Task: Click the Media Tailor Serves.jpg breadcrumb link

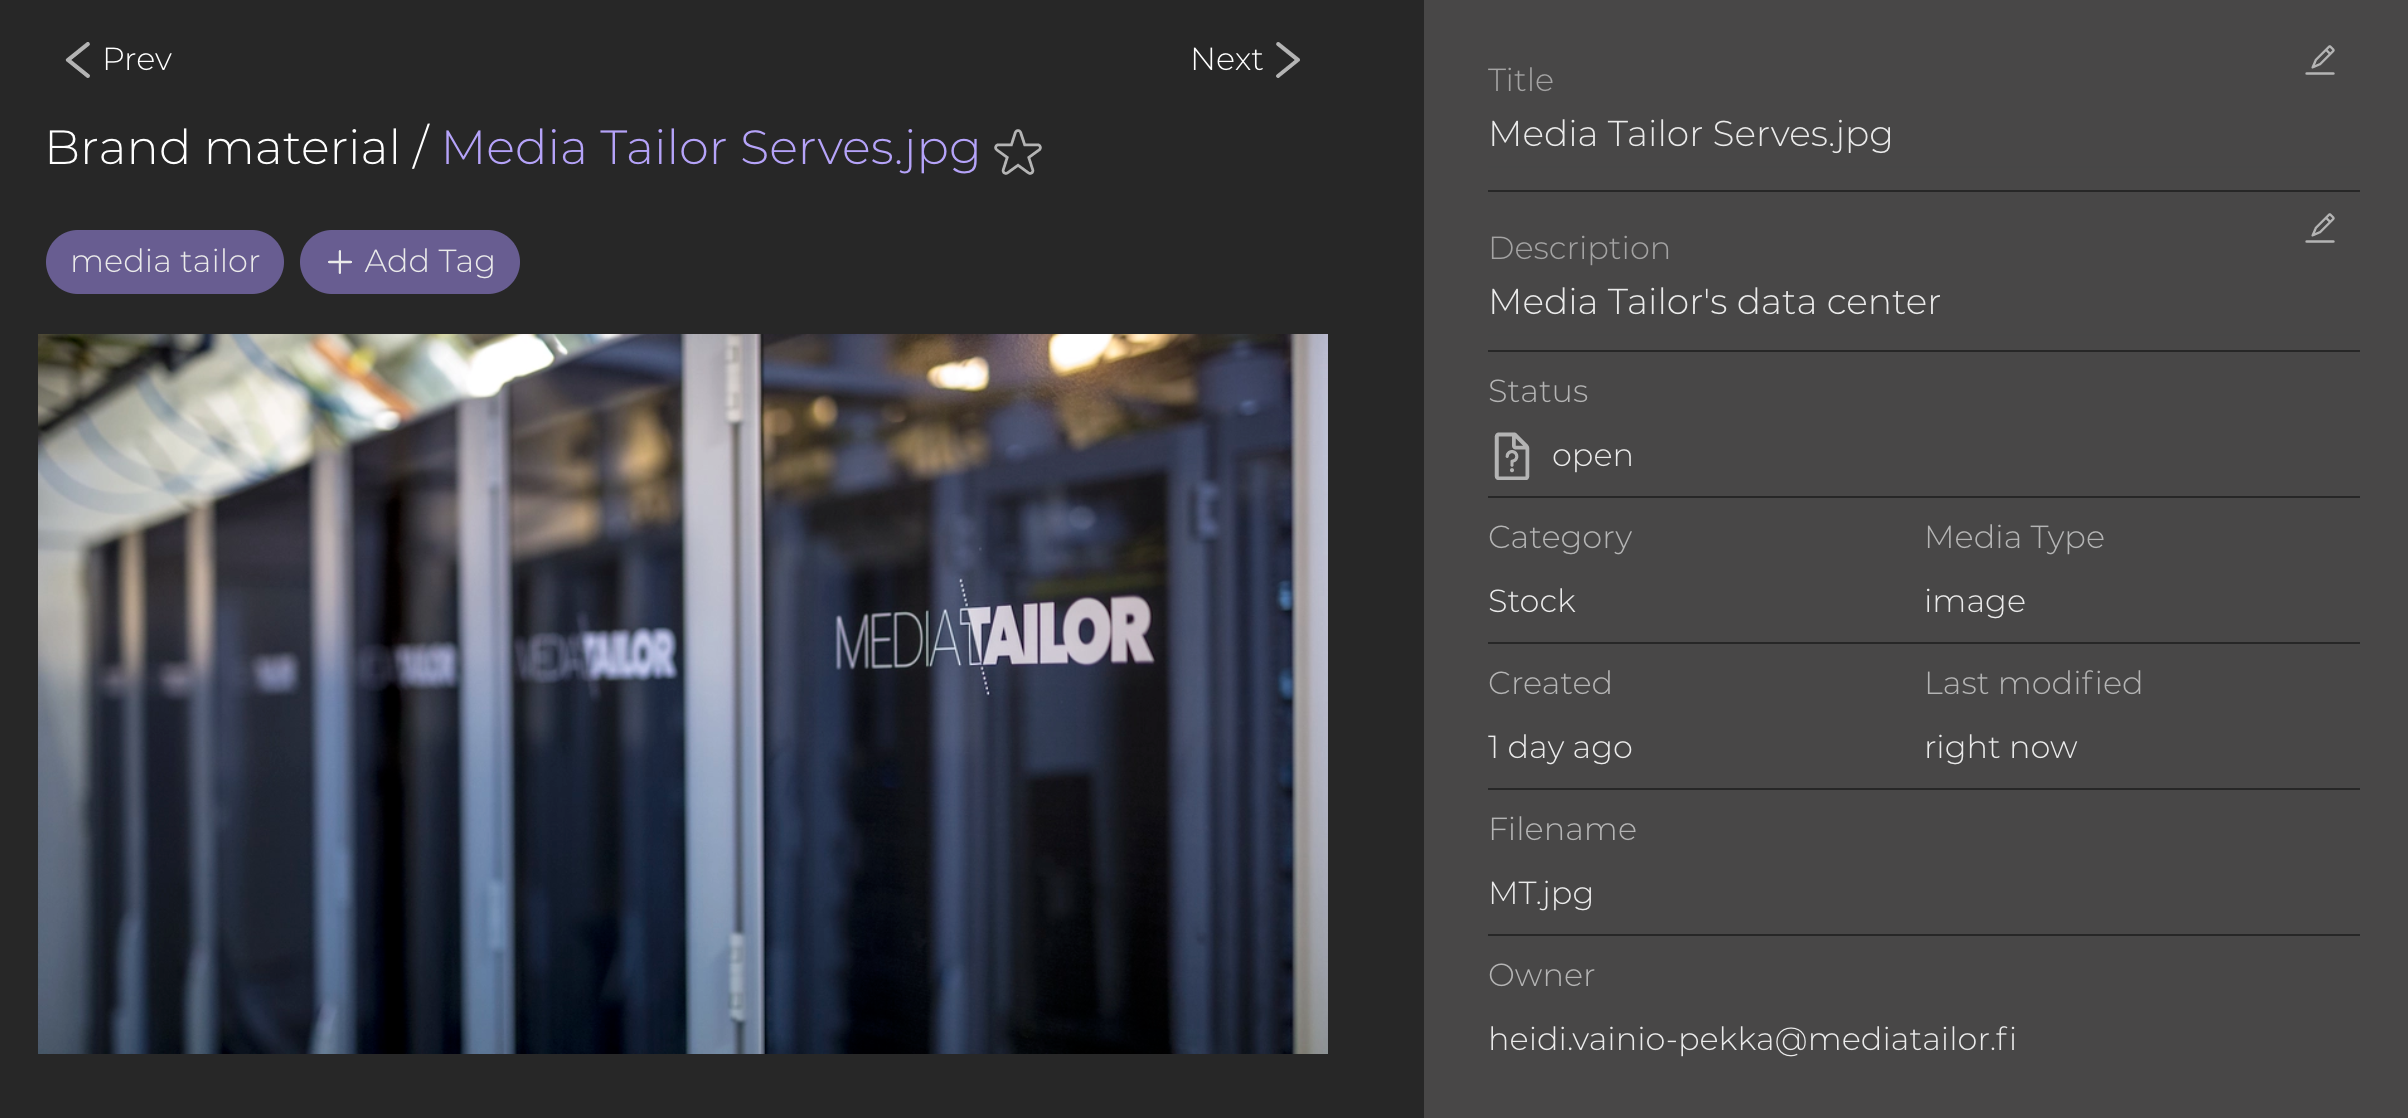Action: (x=710, y=148)
